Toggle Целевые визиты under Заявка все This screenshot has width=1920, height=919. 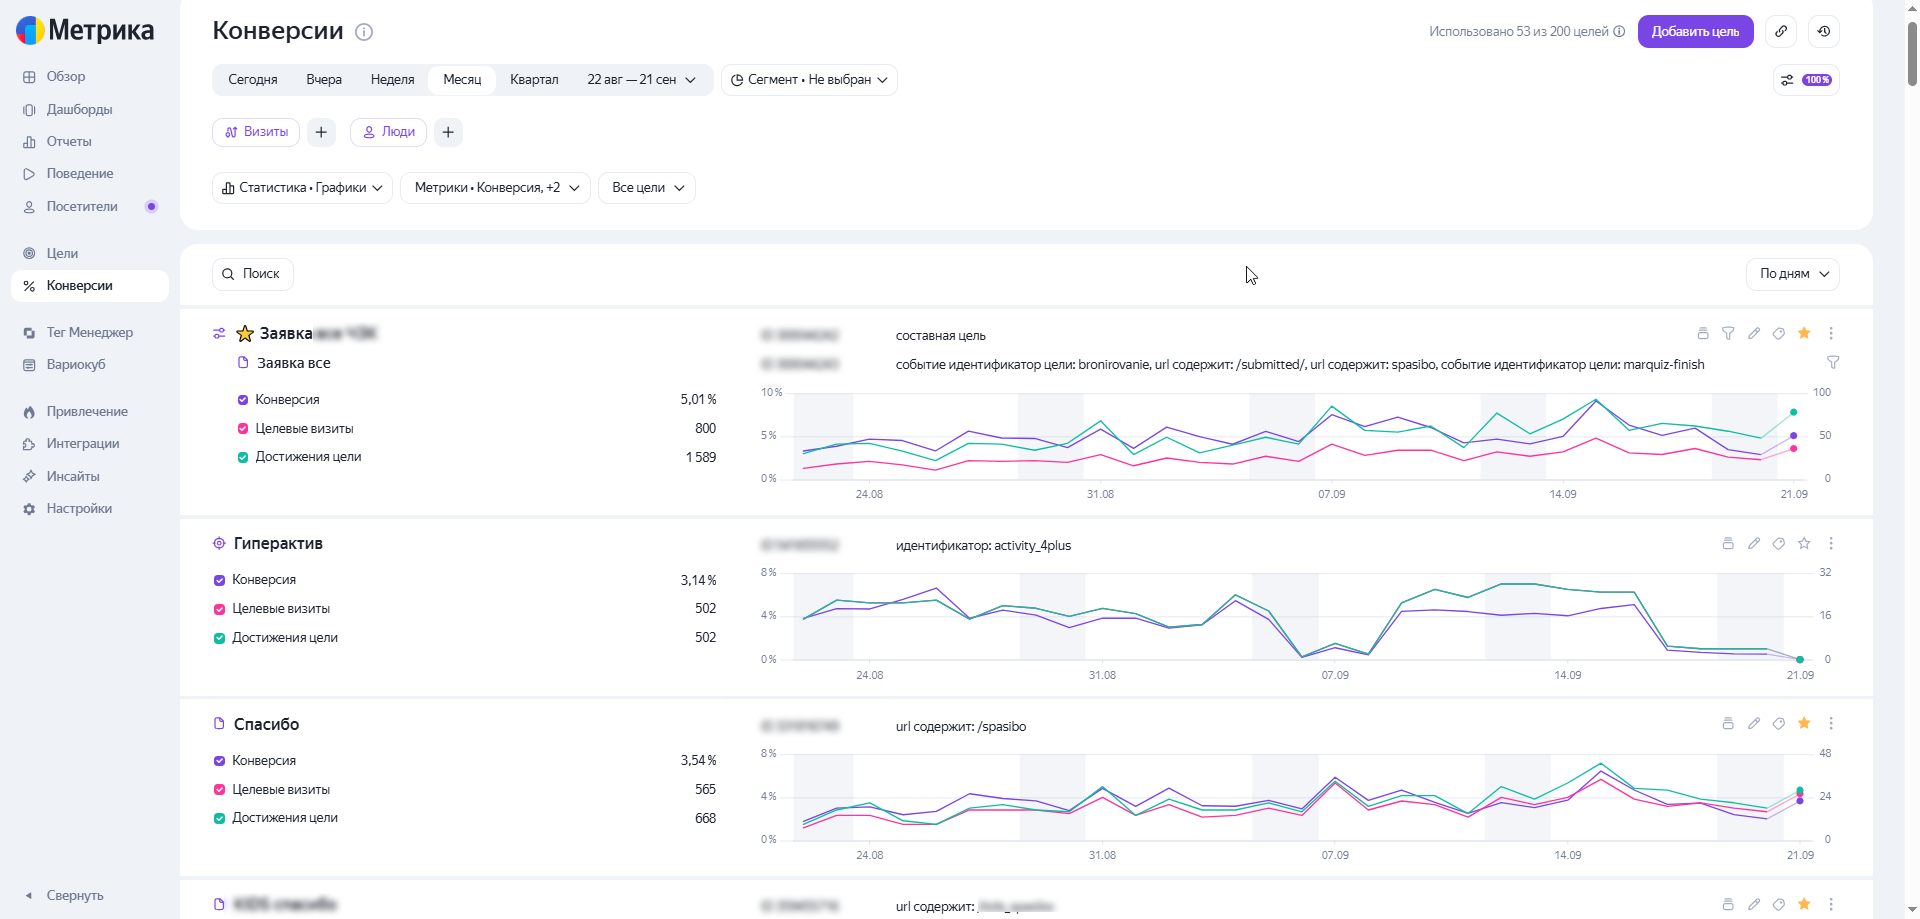[x=243, y=429]
